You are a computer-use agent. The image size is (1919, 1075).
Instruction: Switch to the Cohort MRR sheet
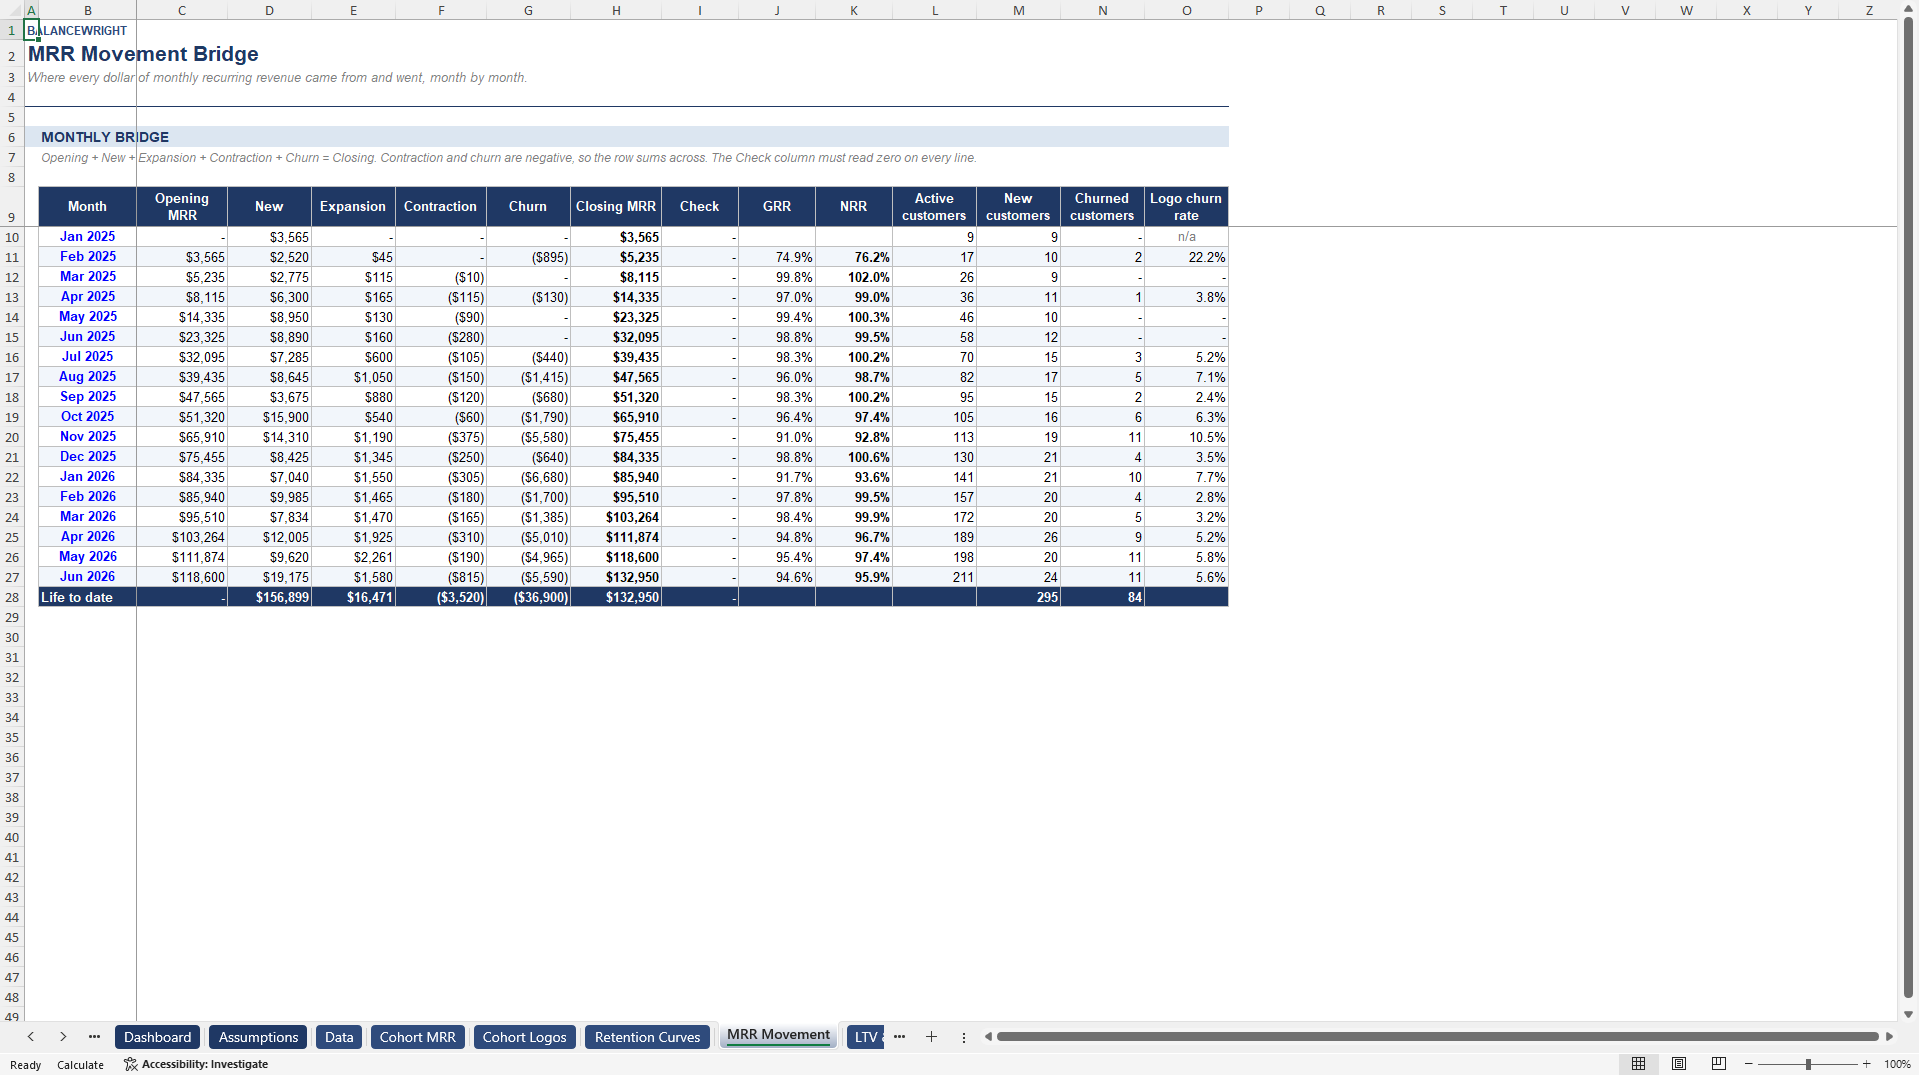[417, 1037]
